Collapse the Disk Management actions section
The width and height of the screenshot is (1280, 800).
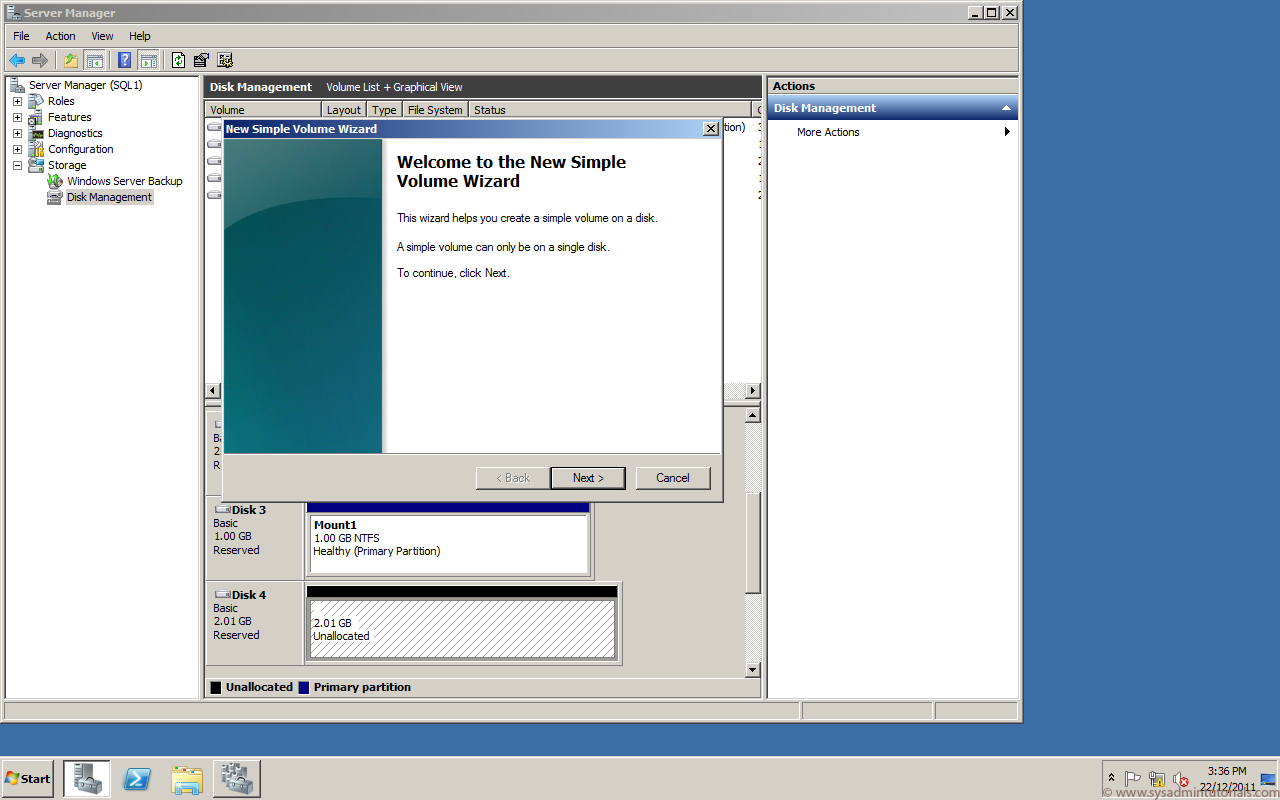click(x=1006, y=108)
